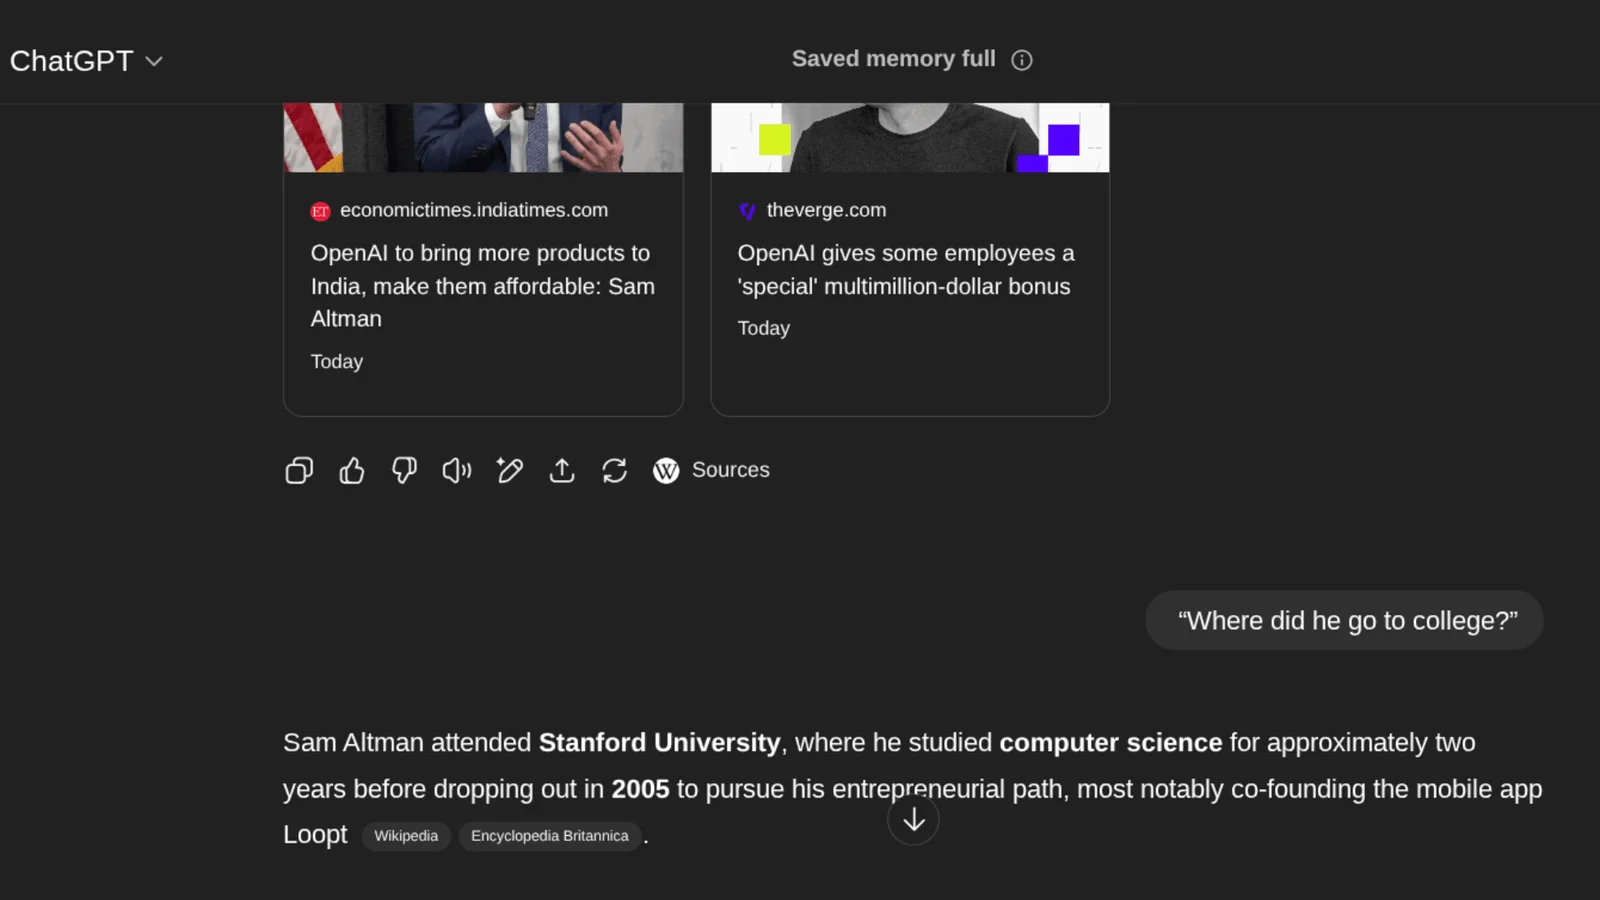This screenshot has width=1600, height=900.
Task: Open the info tooltip next to Saved memory full
Action: pos(1021,60)
